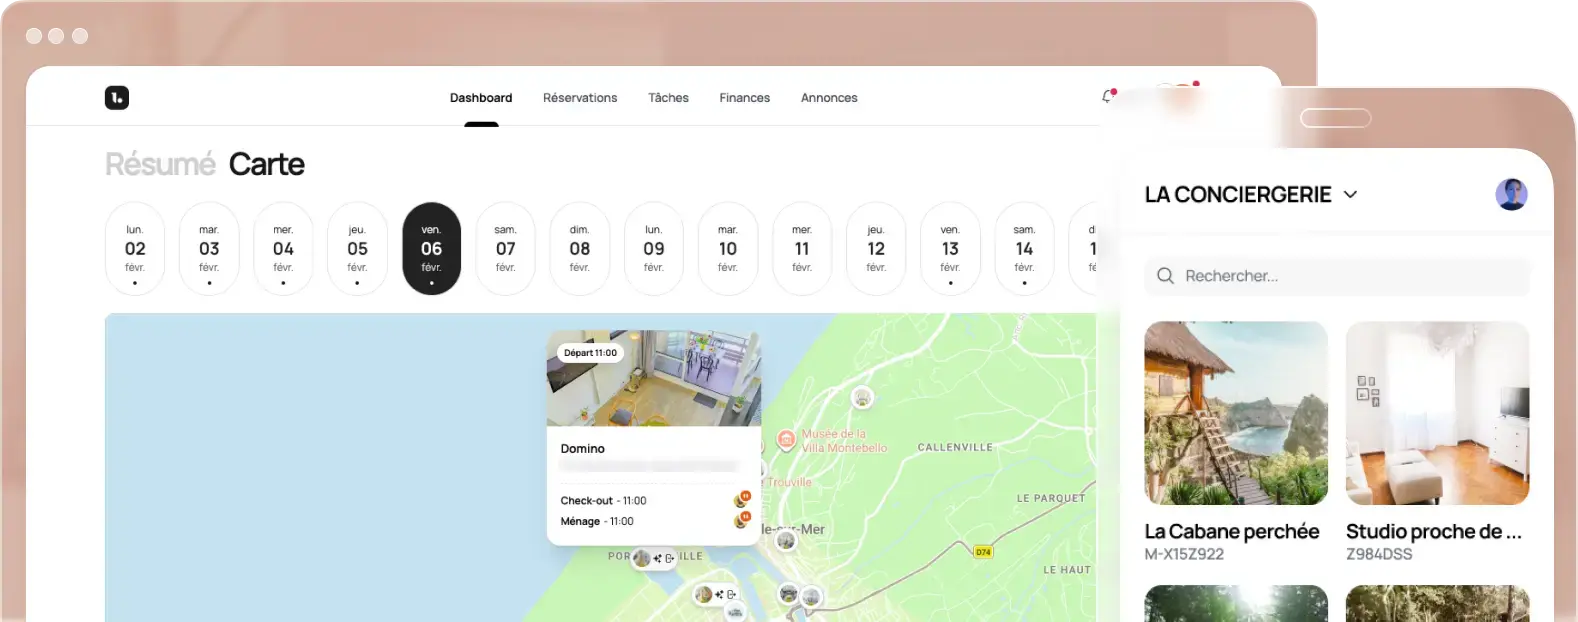Click the Ménage assignee avatar
The width and height of the screenshot is (1578, 622).
pyautogui.click(x=742, y=520)
